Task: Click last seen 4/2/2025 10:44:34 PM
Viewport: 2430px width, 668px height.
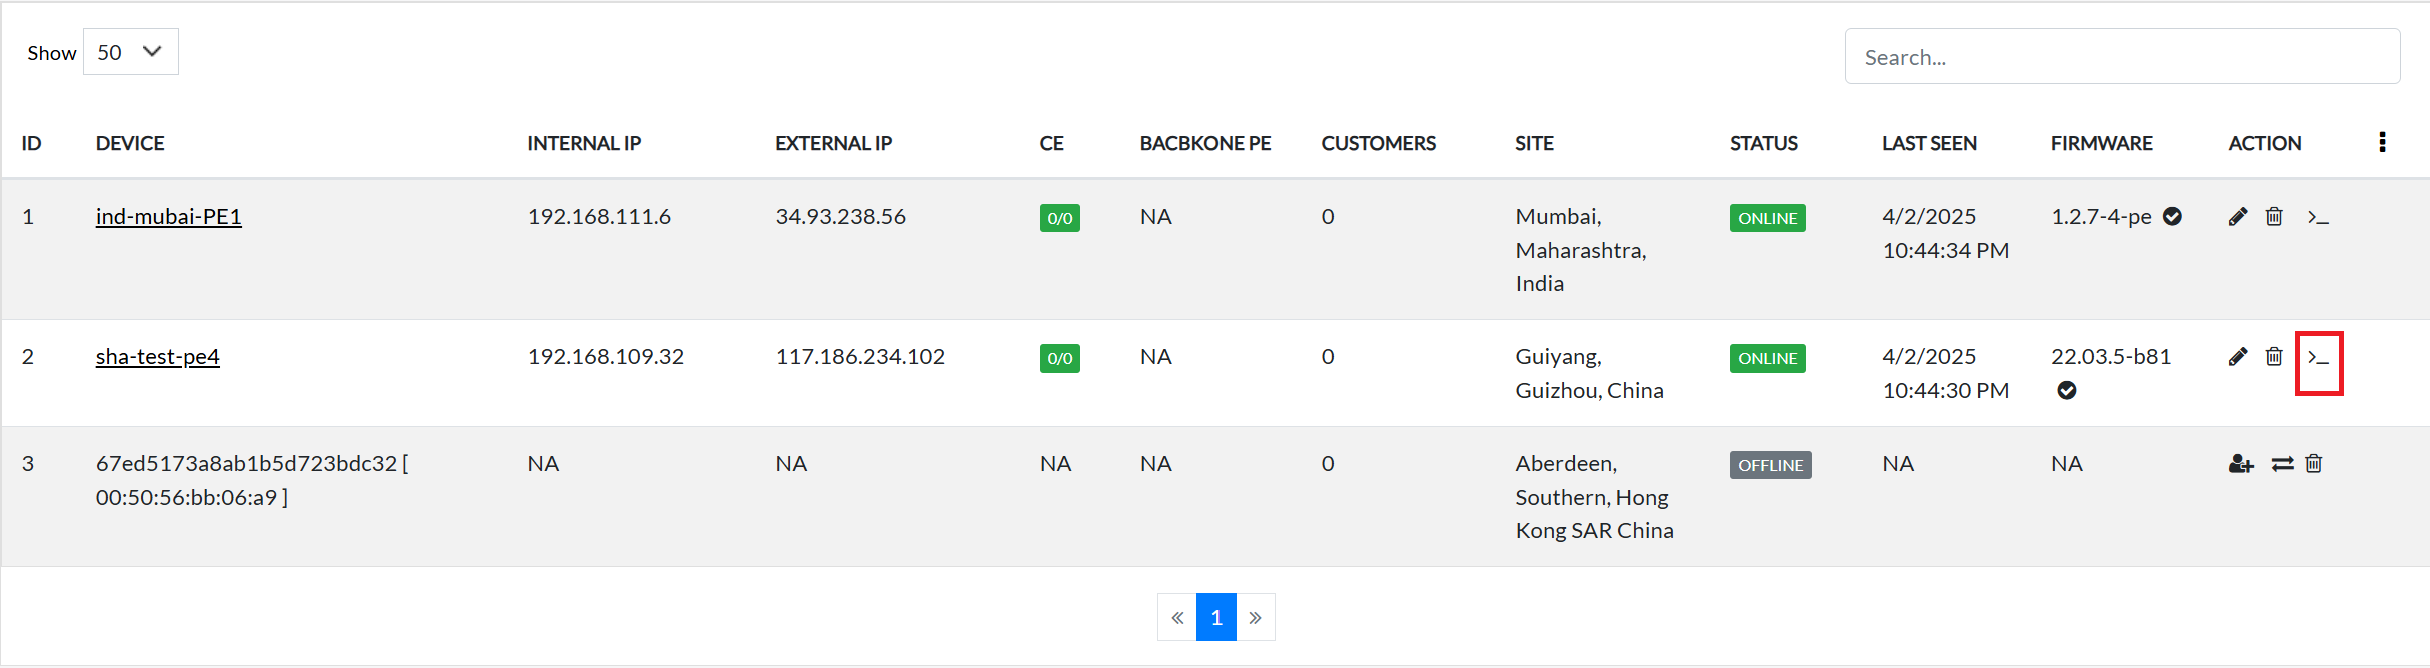Action: pyautogui.click(x=1945, y=234)
